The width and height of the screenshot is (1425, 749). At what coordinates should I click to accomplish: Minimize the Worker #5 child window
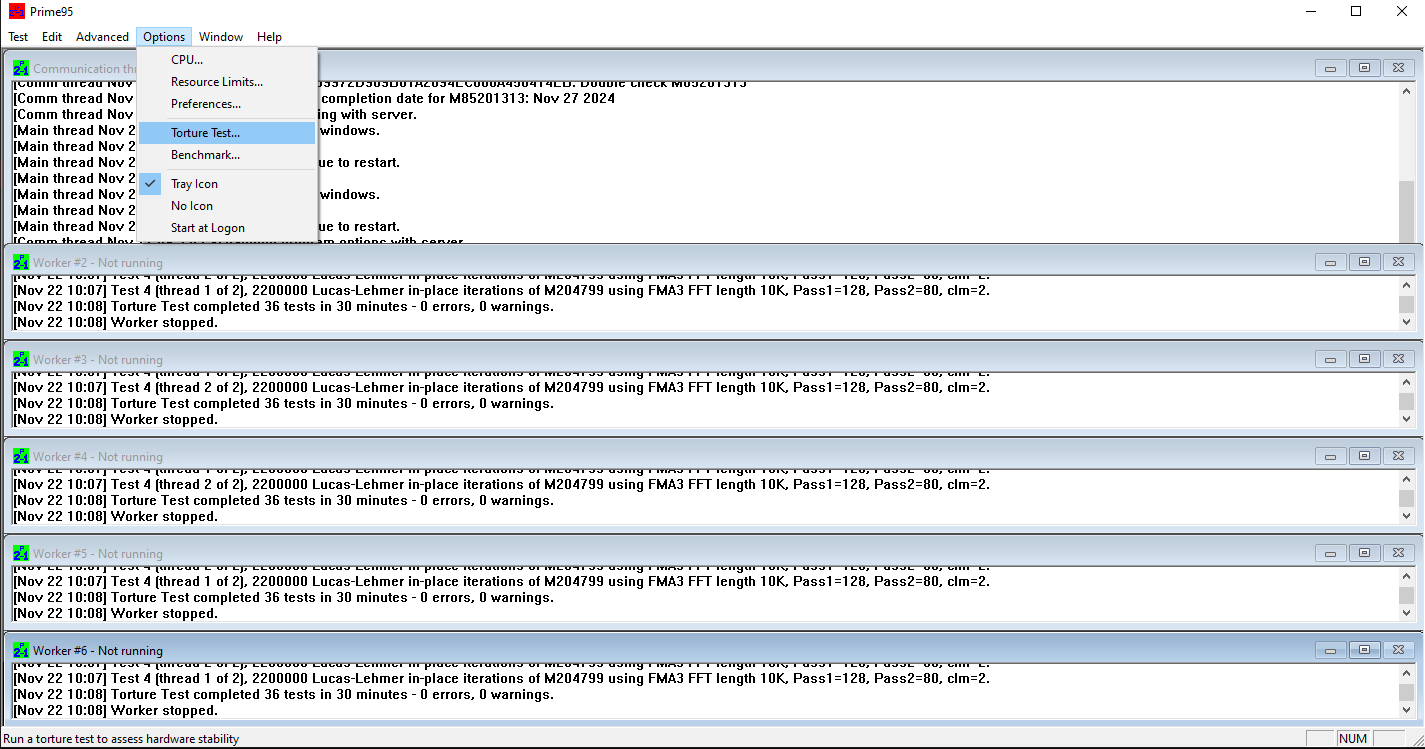pyautogui.click(x=1330, y=553)
